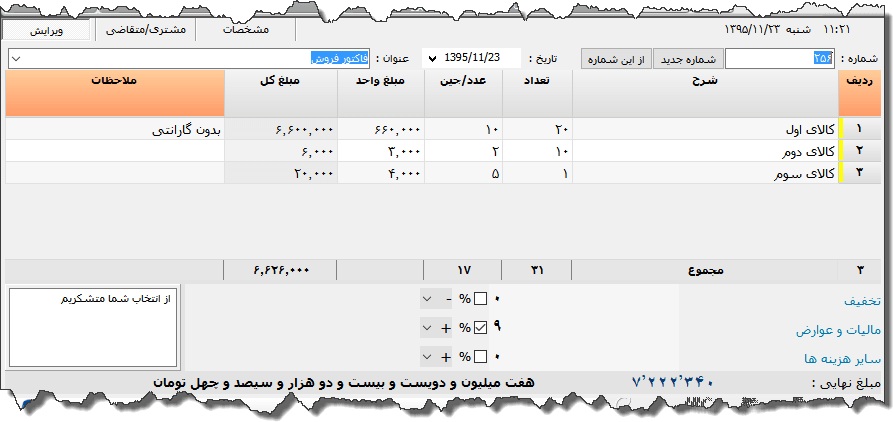This screenshot has width=893, height=422.
Task: Toggle the تخفیف percent checkbox
Action: click(481, 298)
